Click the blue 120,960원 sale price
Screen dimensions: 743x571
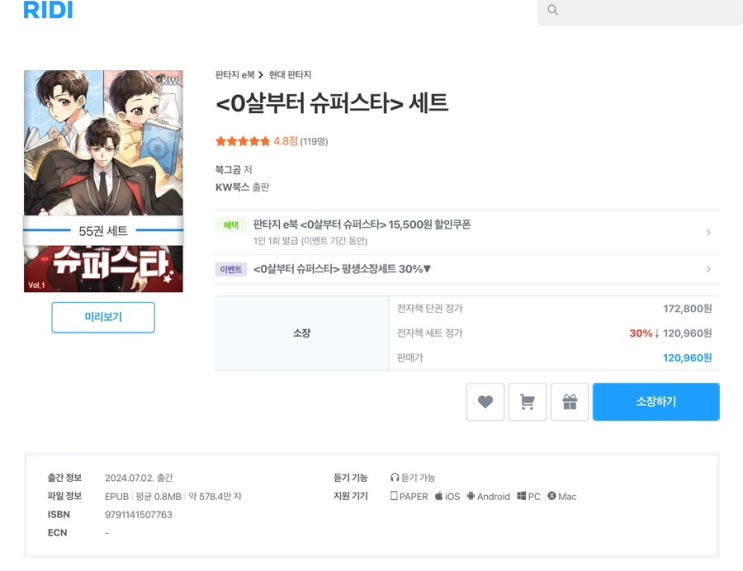pos(687,358)
